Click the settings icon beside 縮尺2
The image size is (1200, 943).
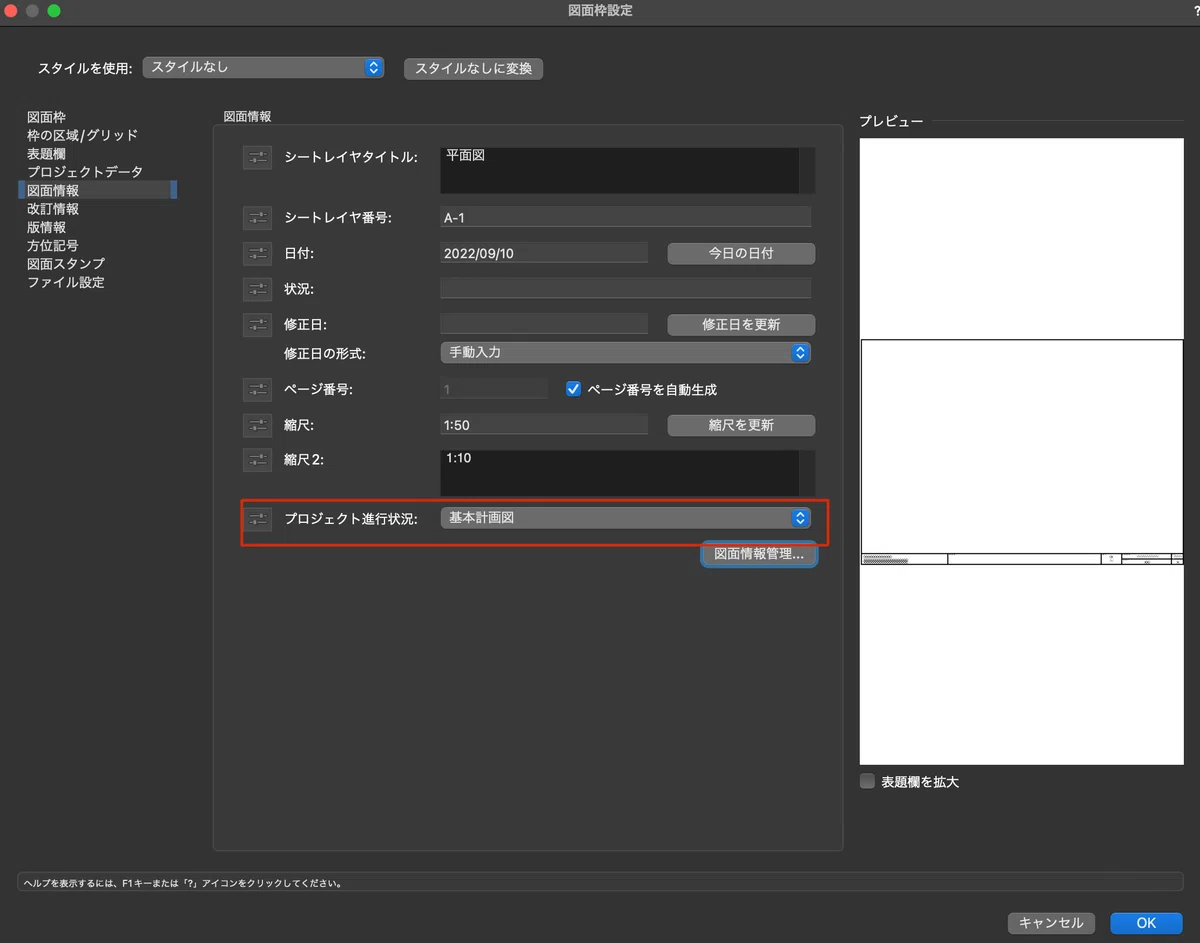click(x=257, y=459)
